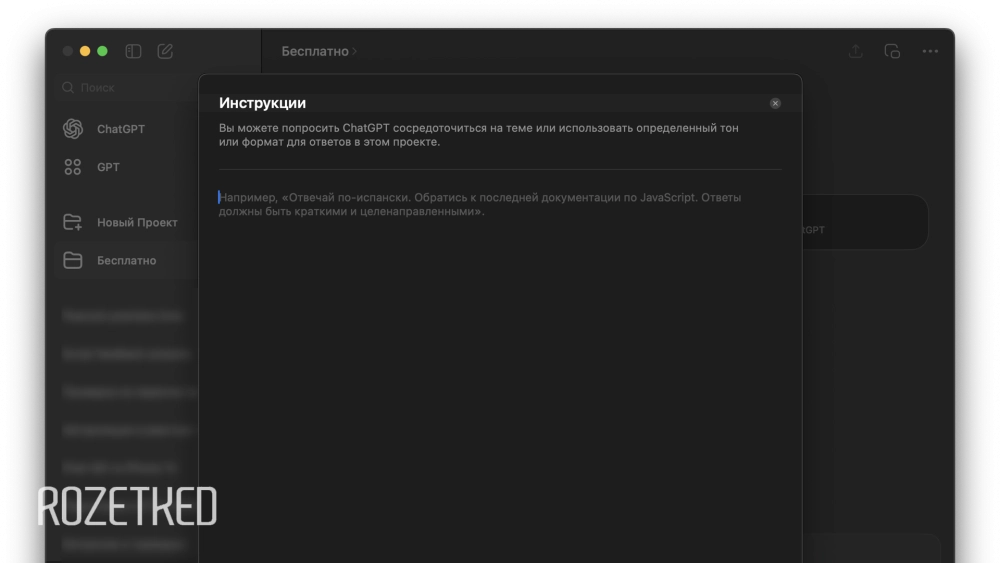Toggle the sidebar panel icon
Image resolution: width=1000 pixels, height=563 pixels.
click(x=133, y=51)
